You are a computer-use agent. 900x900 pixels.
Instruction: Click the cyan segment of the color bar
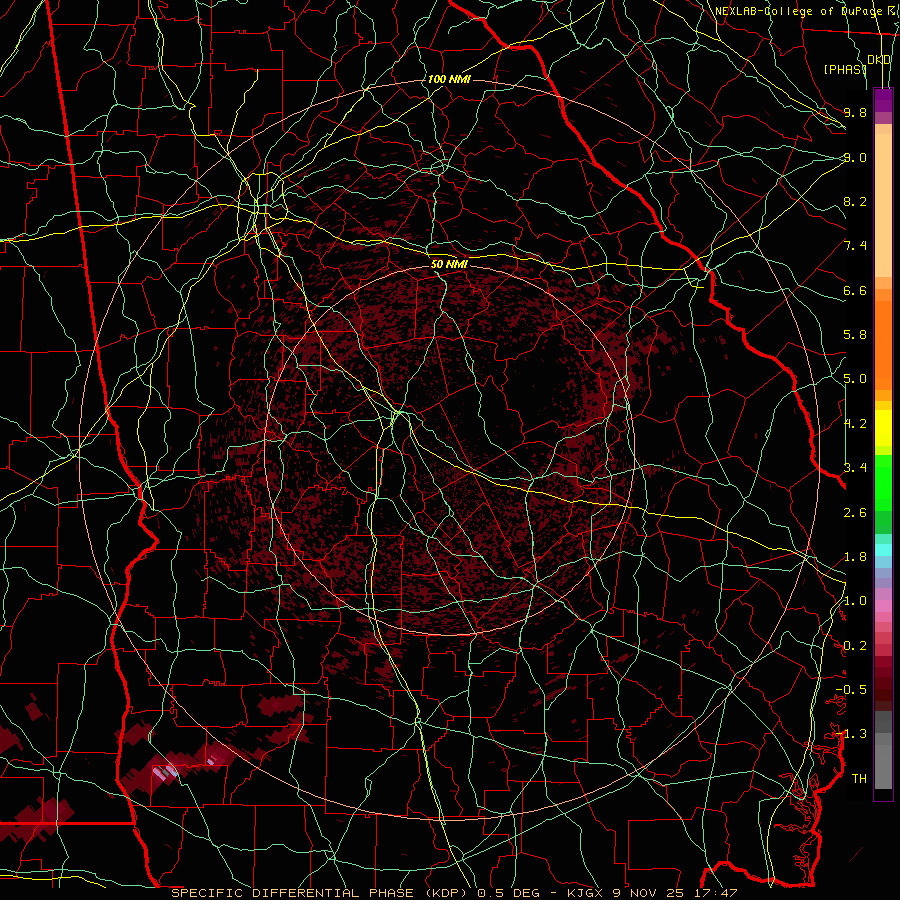click(x=883, y=550)
